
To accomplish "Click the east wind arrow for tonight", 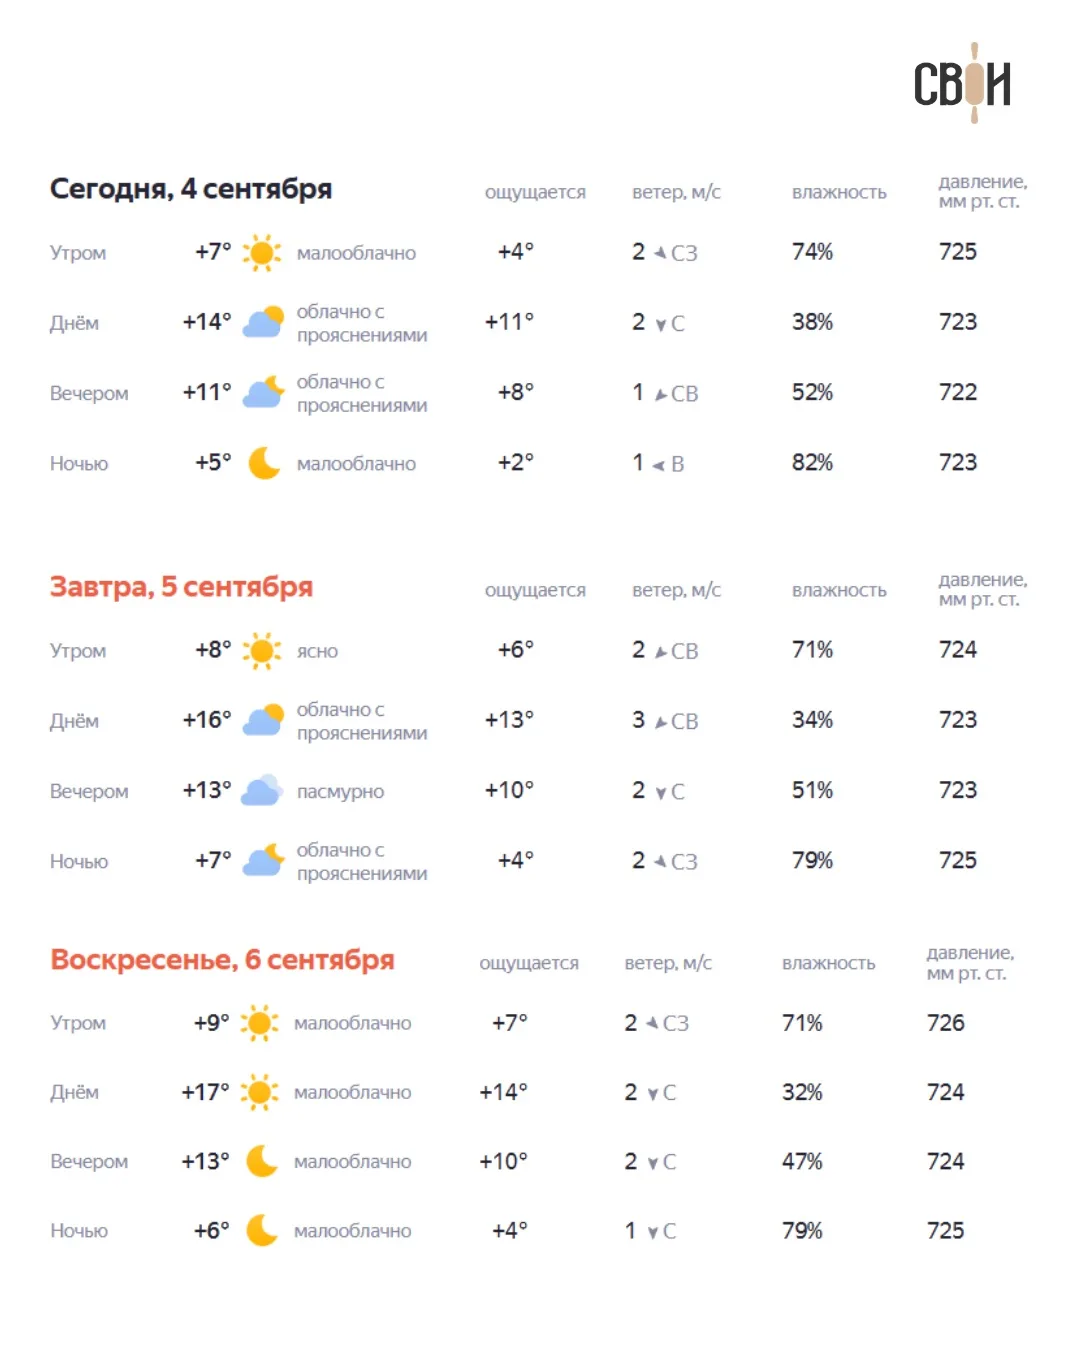I will [658, 465].
